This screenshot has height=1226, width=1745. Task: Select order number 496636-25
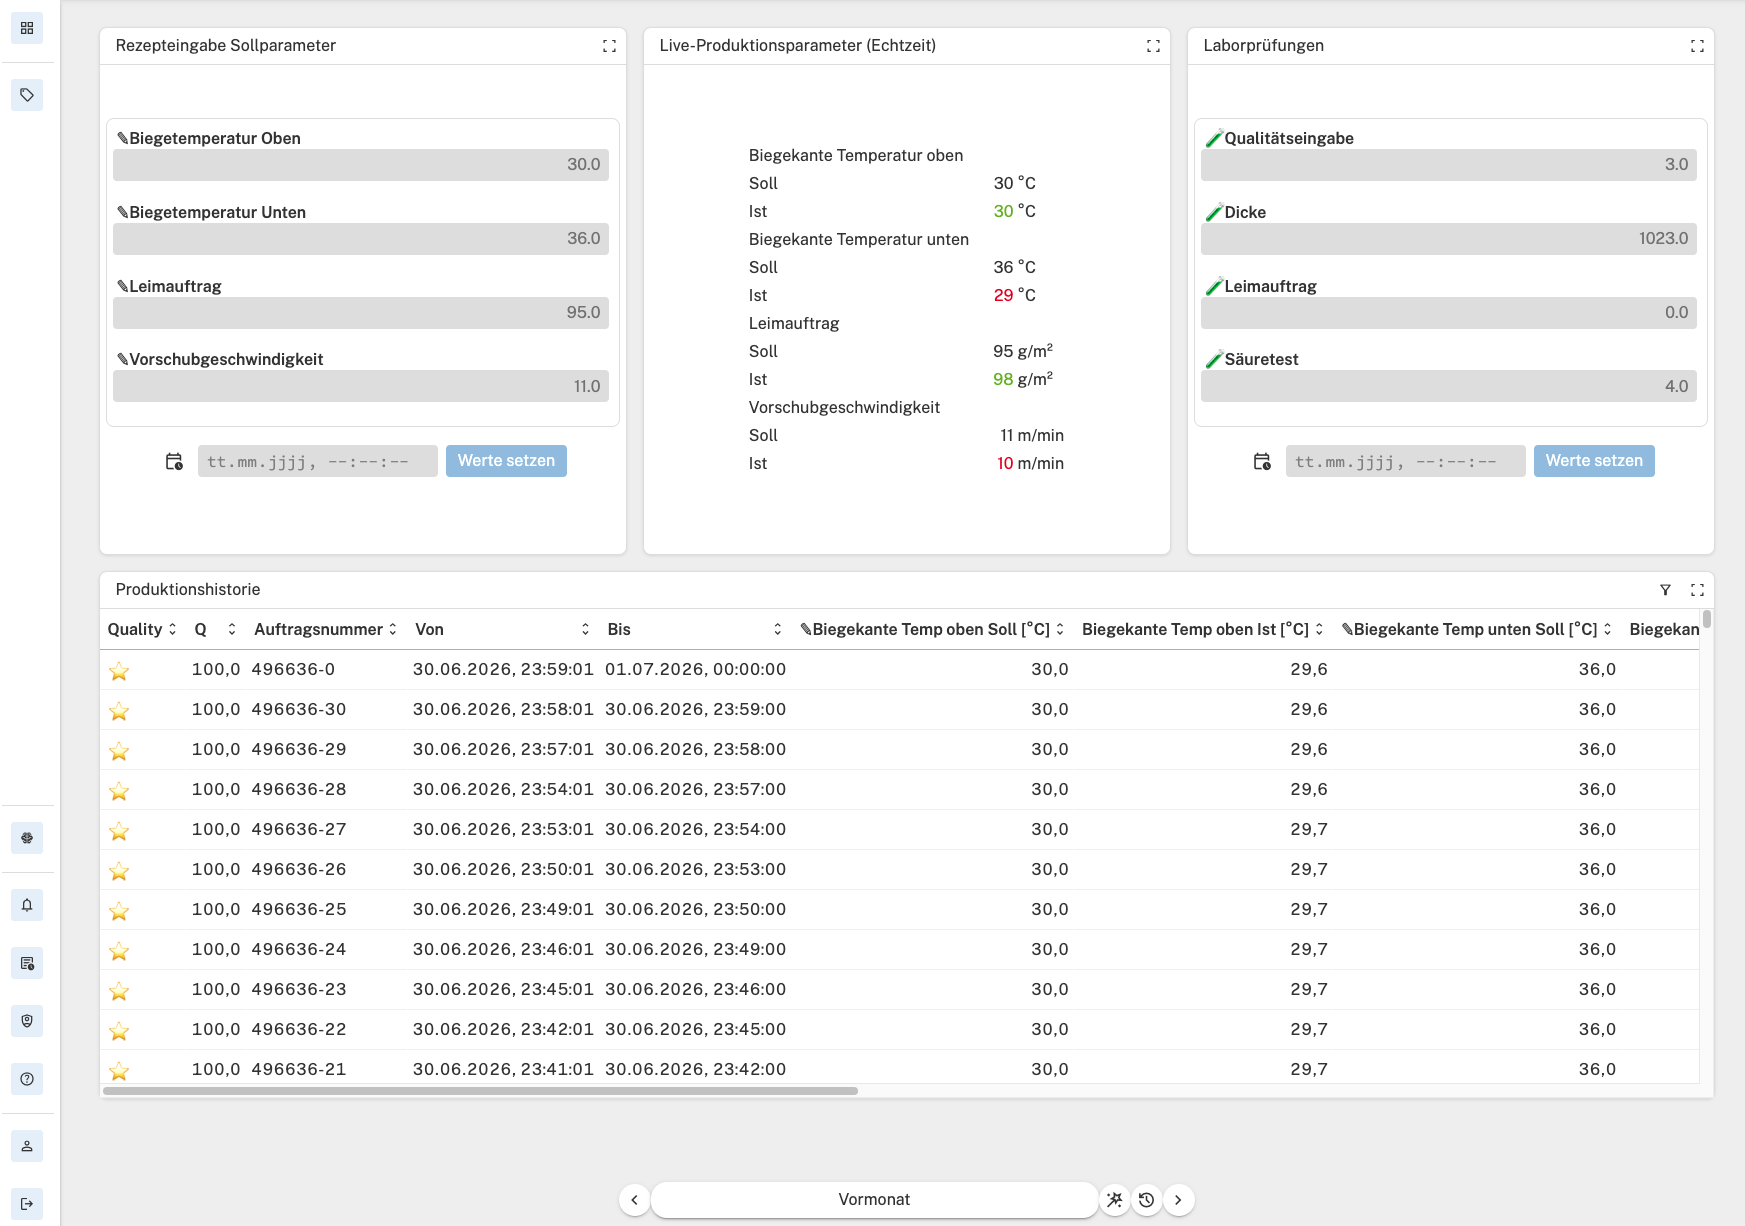pos(299,909)
